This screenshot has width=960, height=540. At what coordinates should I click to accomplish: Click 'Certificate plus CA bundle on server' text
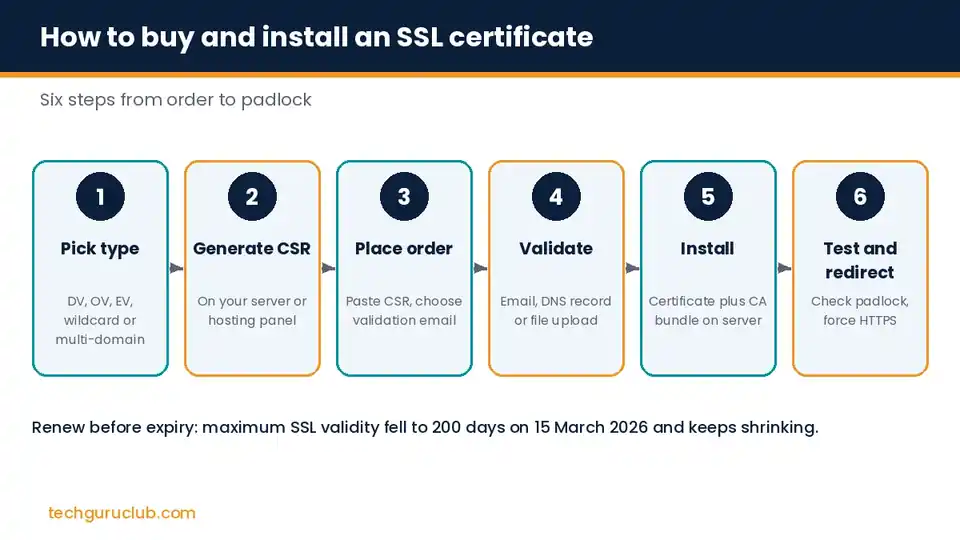[708, 310]
